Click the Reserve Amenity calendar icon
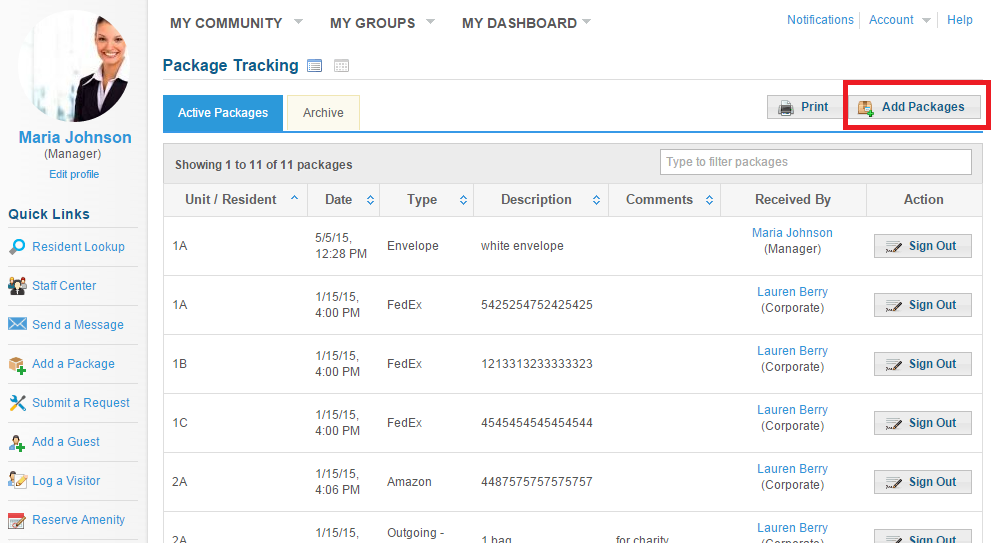Viewport: 995px width, 543px height. tap(17, 521)
